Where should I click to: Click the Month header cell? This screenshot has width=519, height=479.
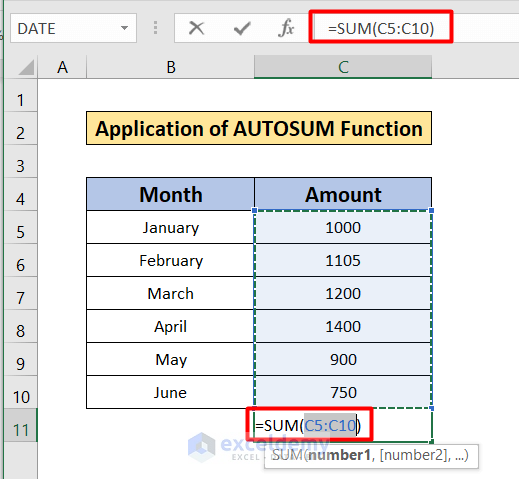coord(170,194)
